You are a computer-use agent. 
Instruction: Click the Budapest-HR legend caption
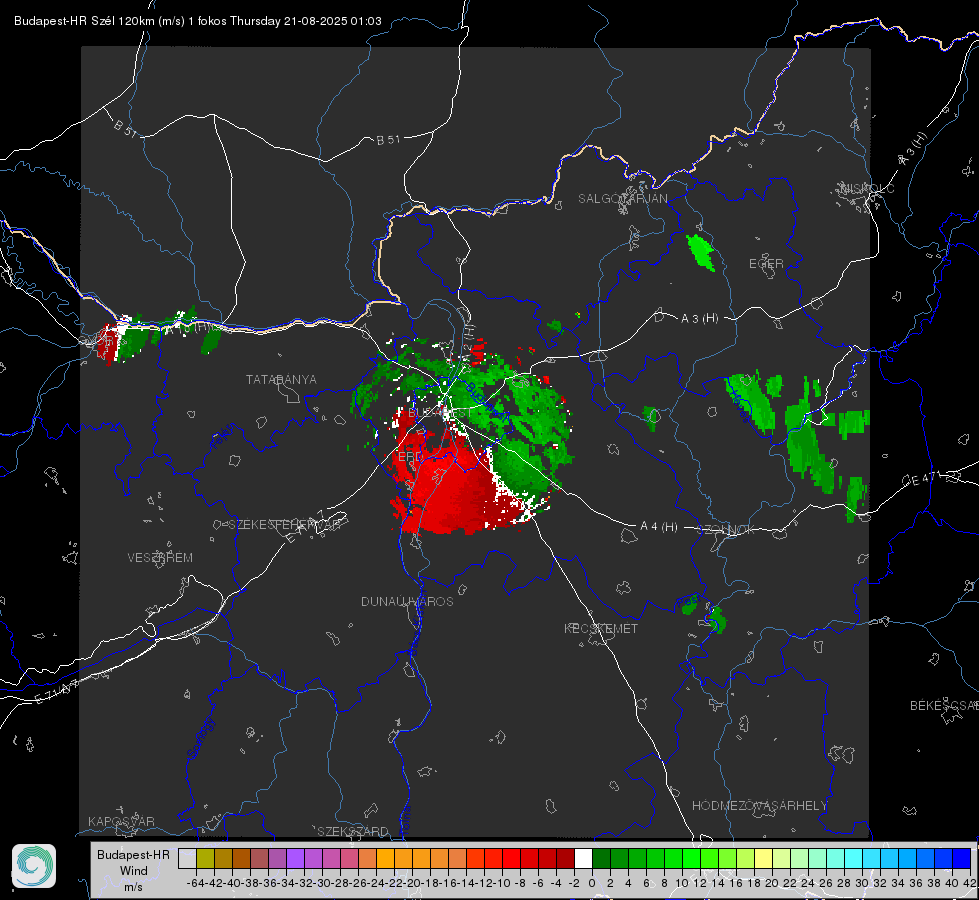pyautogui.click(x=133, y=854)
